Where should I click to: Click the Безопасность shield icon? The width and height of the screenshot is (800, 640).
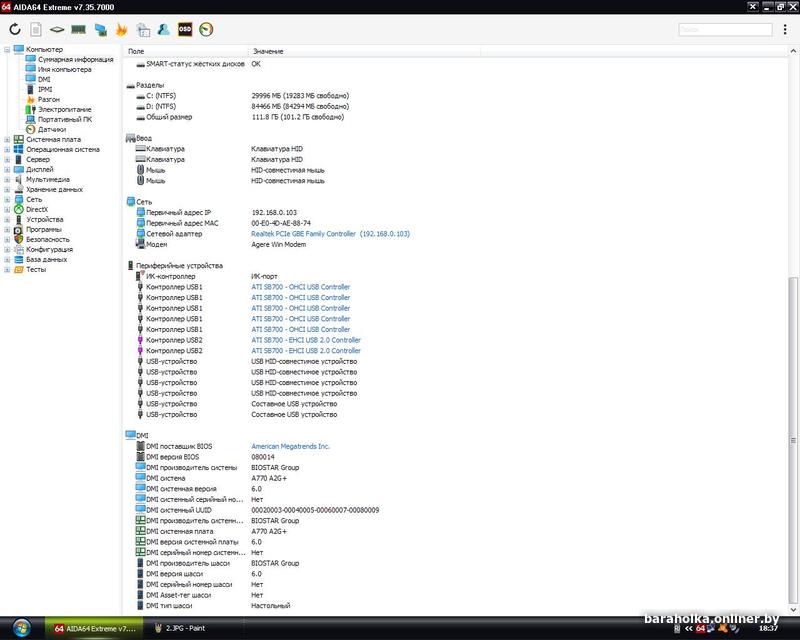[x=19, y=239]
